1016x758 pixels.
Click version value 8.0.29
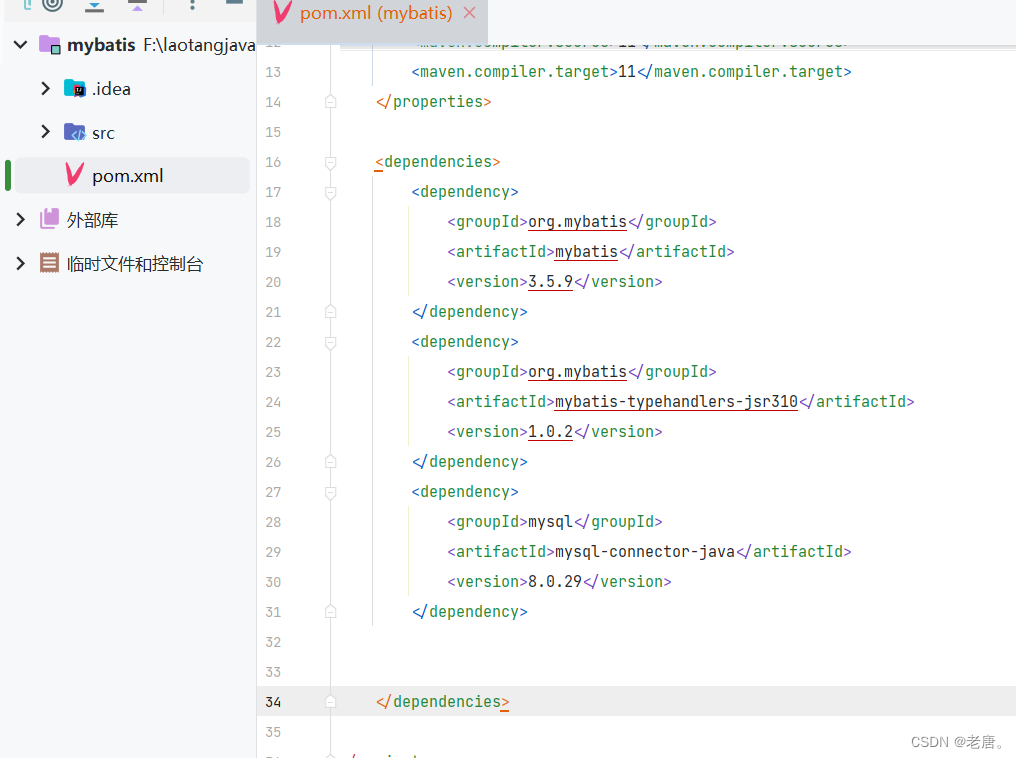[x=555, y=581]
